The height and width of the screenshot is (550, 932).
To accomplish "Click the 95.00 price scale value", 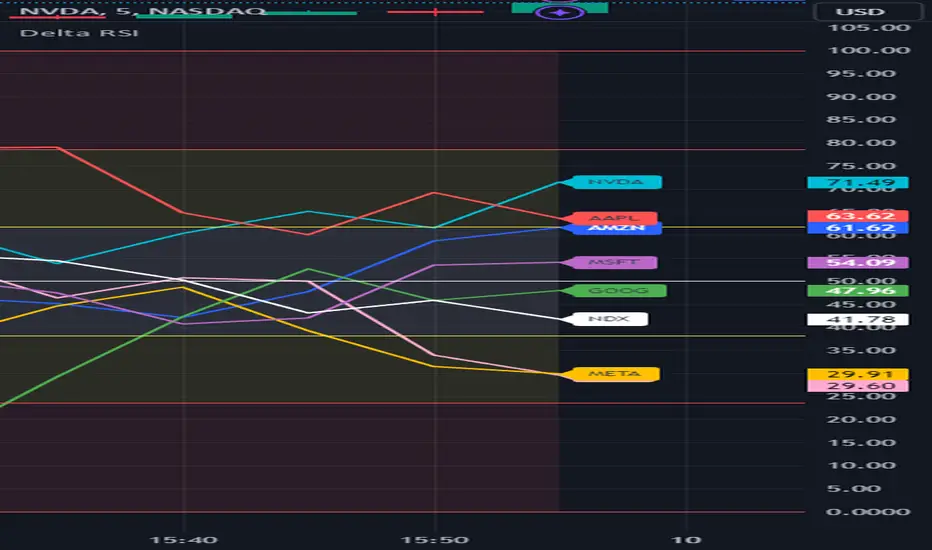I will pyautogui.click(x=861, y=74).
